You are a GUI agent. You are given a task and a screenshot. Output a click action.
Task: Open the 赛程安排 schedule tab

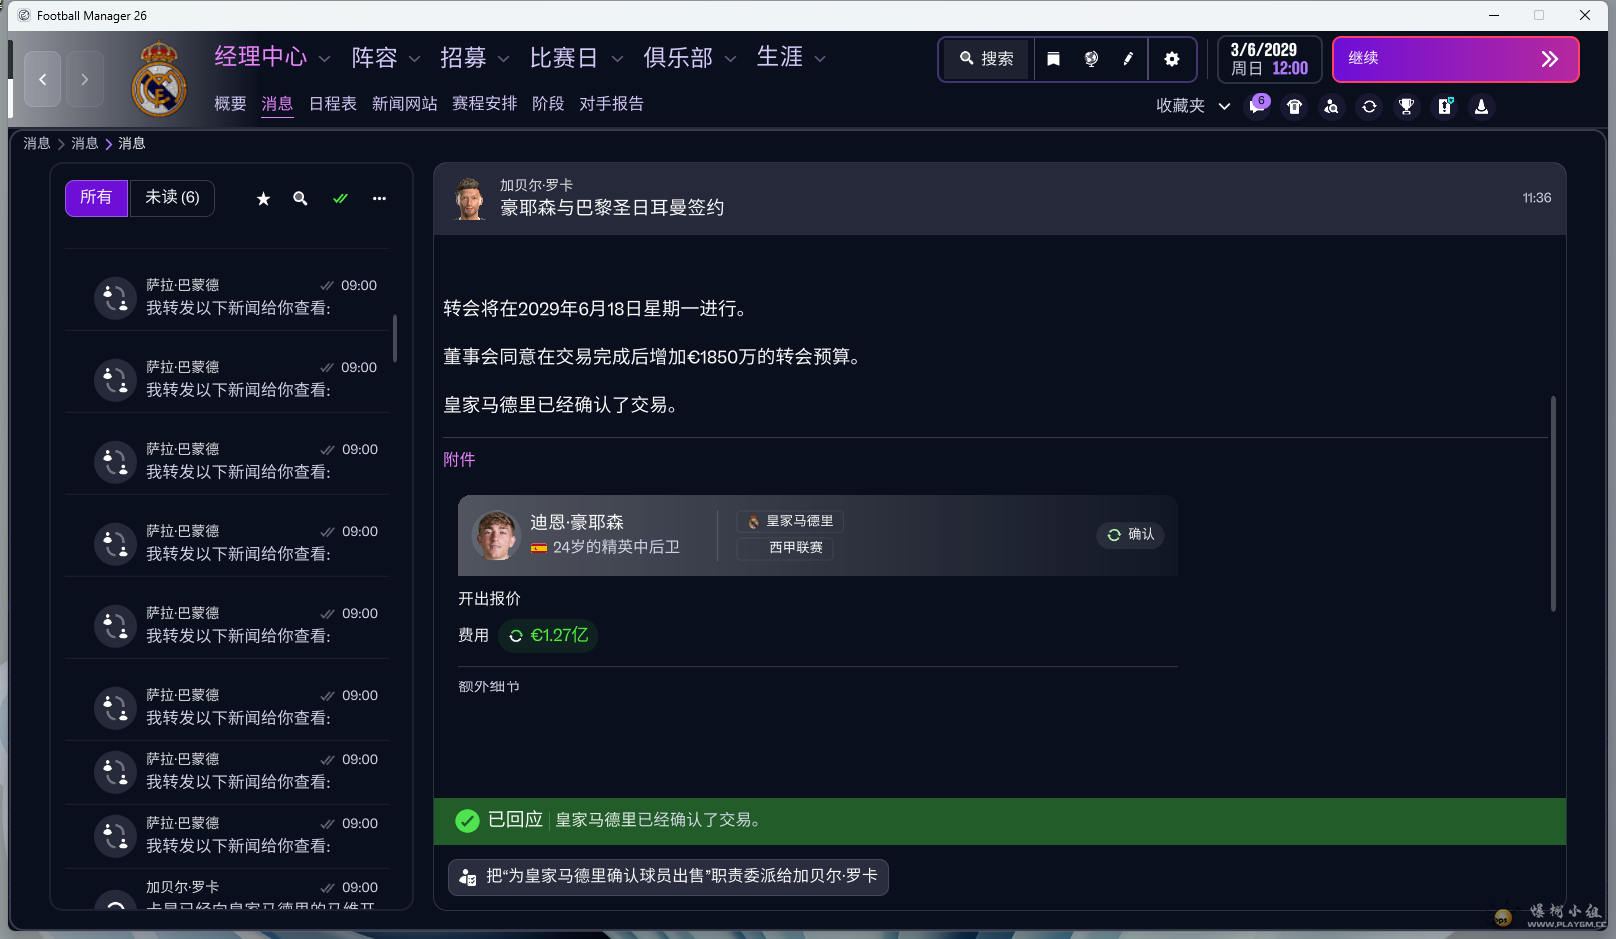click(x=483, y=103)
